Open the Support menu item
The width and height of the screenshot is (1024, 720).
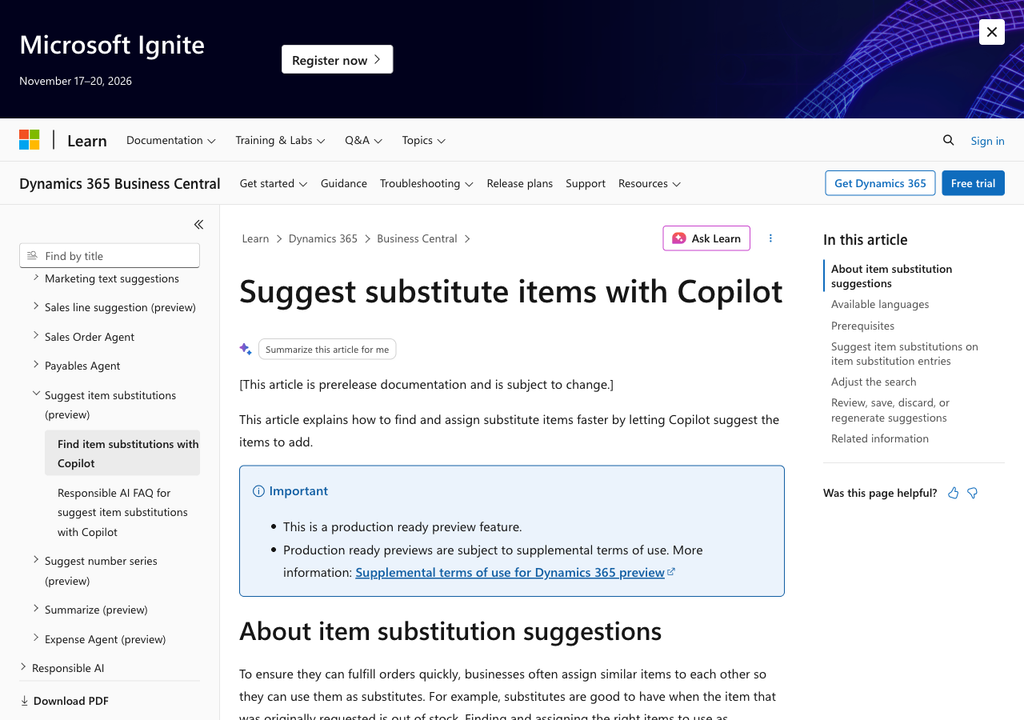point(585,184)
